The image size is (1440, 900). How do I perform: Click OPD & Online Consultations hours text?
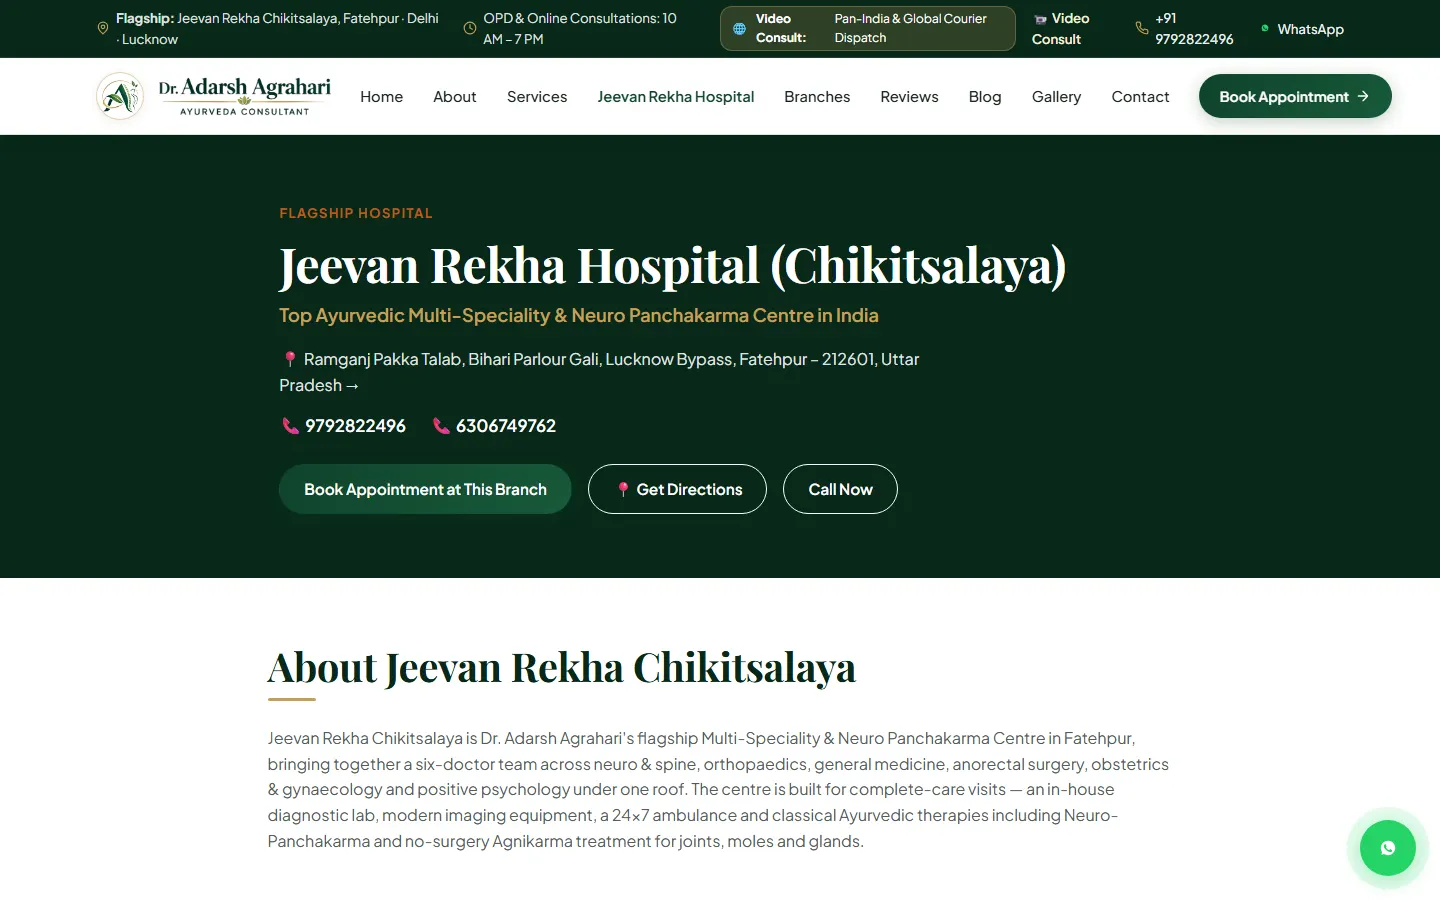[580, 29]
